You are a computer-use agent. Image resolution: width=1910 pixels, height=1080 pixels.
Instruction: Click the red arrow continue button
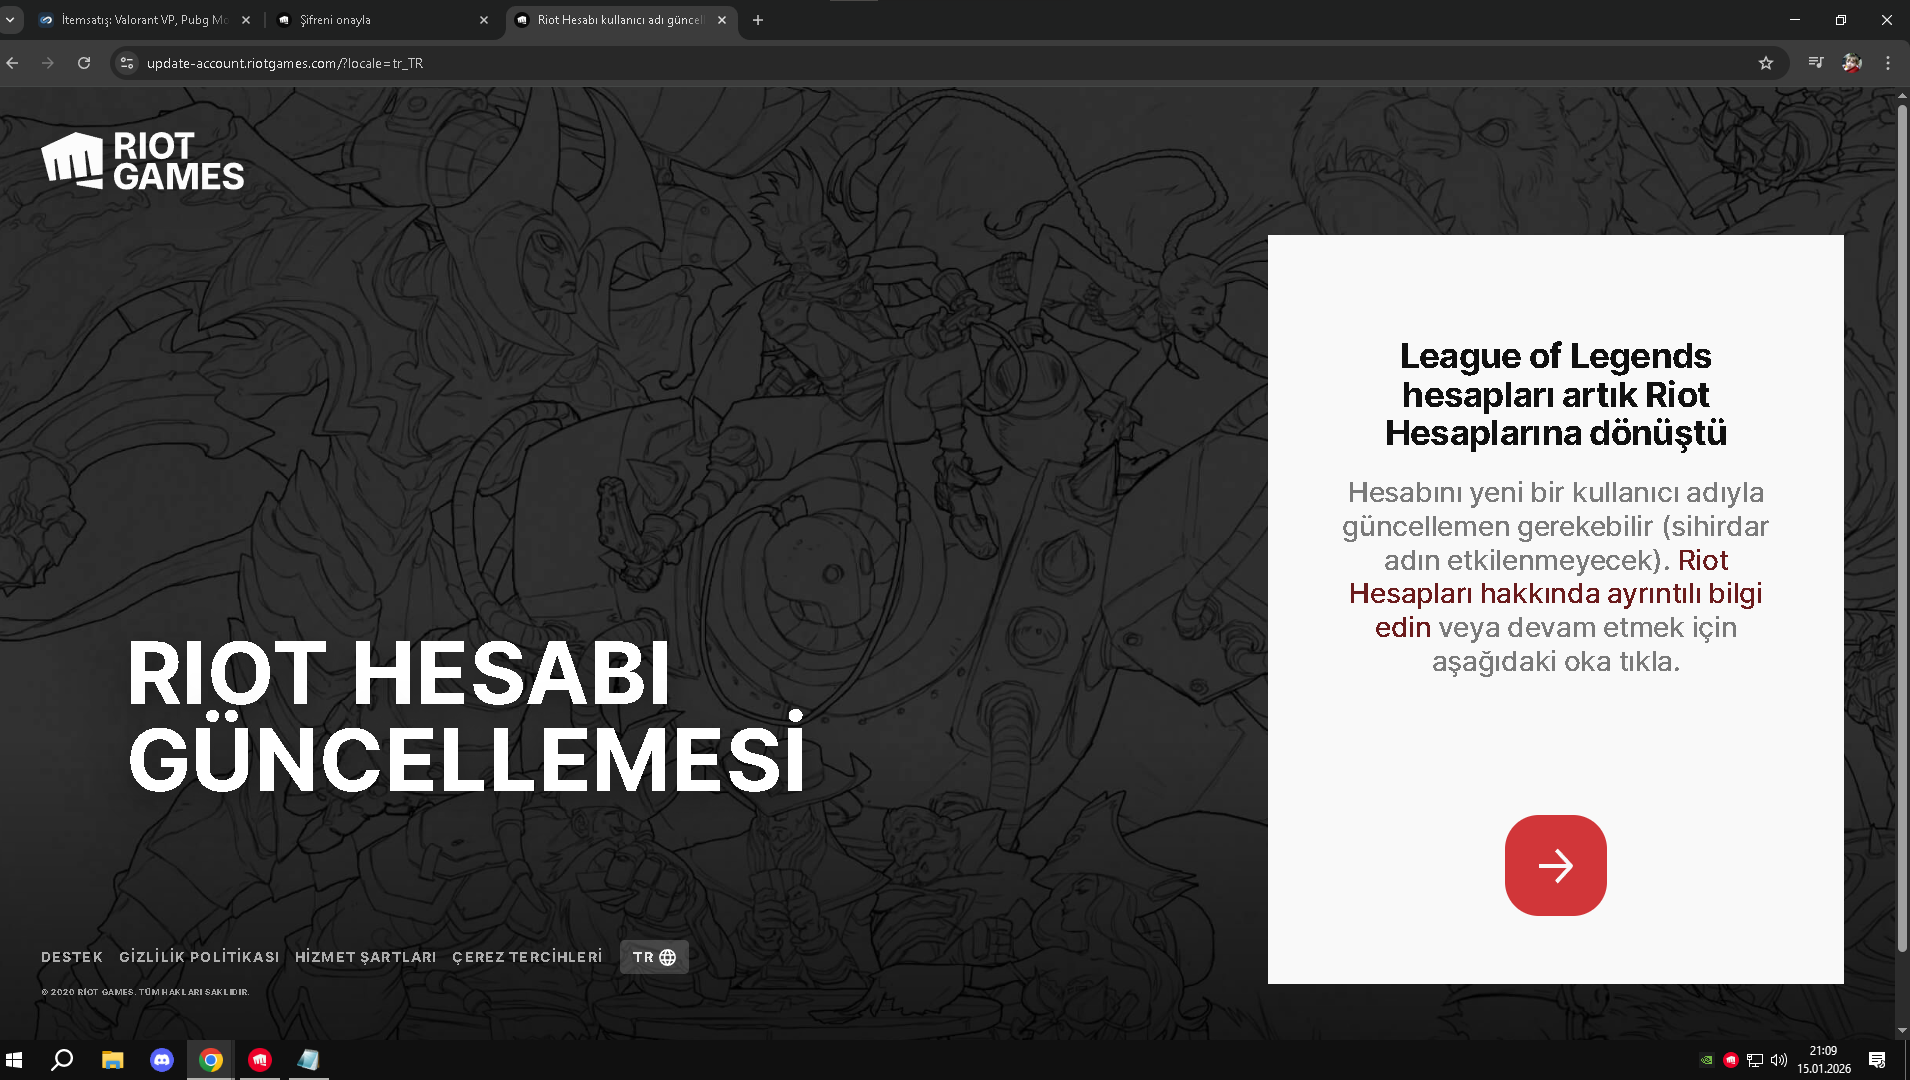click(x=1555, y=865)
